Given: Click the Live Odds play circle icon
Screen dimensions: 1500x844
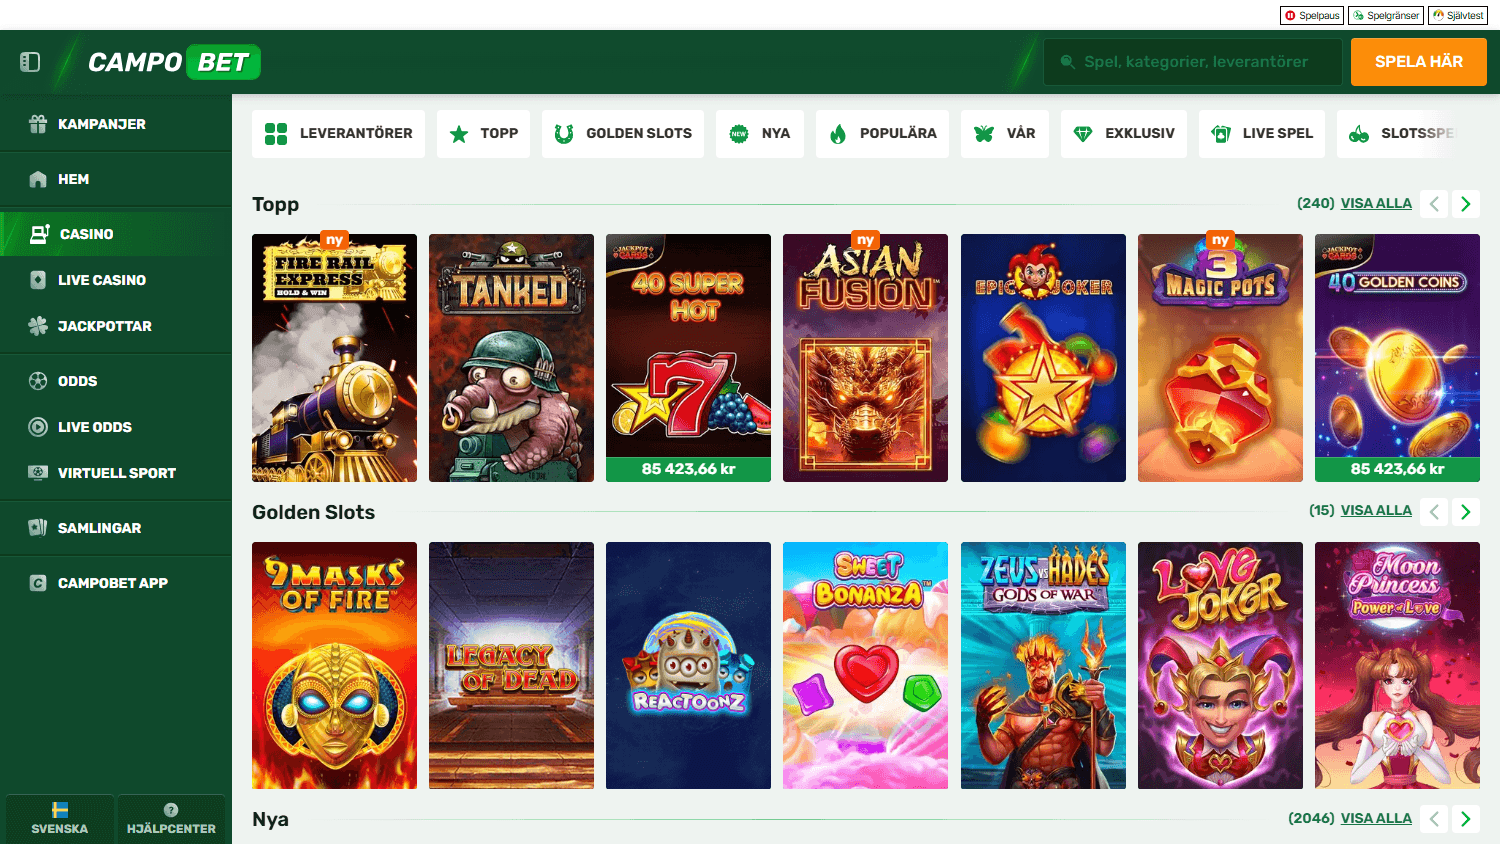Looking at the screenshot, I should [38, 427].
